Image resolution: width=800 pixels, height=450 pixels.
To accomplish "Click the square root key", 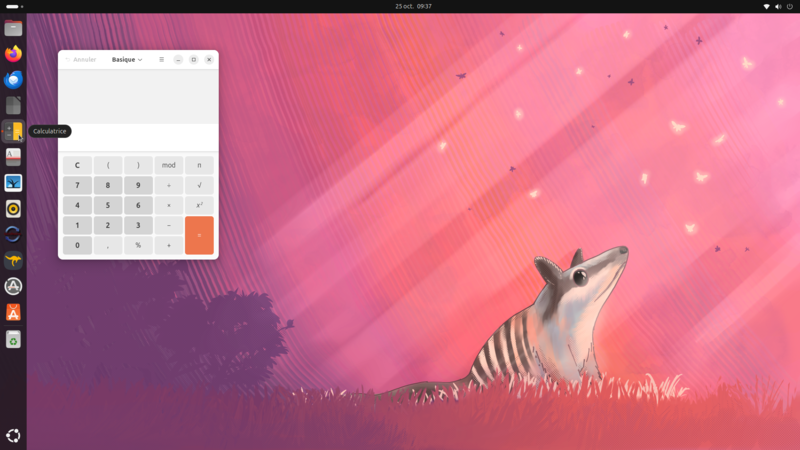I will pos(199,185).
